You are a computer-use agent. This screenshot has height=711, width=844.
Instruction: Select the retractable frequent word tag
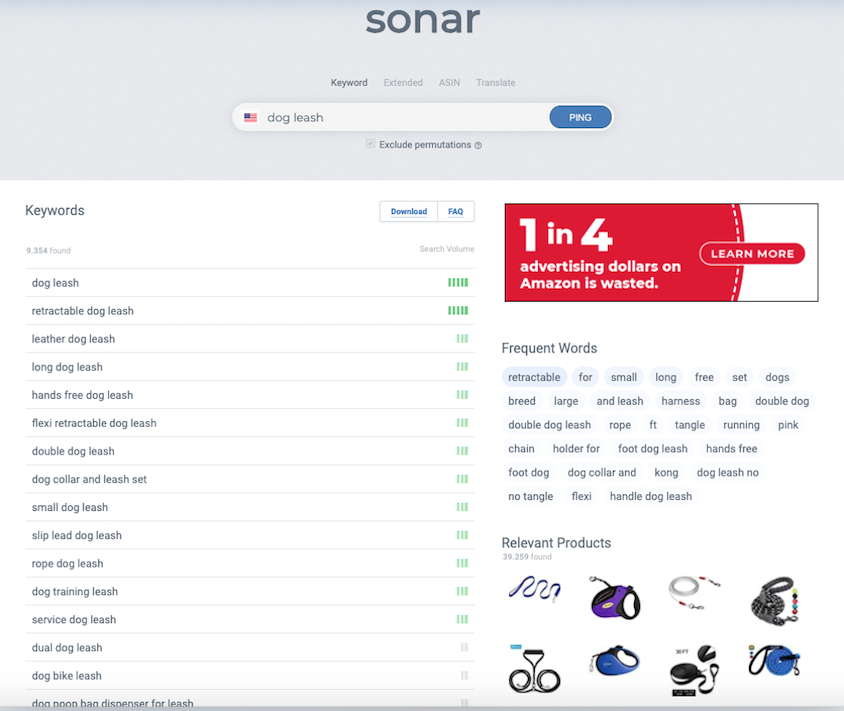click(x=534, y=377)
